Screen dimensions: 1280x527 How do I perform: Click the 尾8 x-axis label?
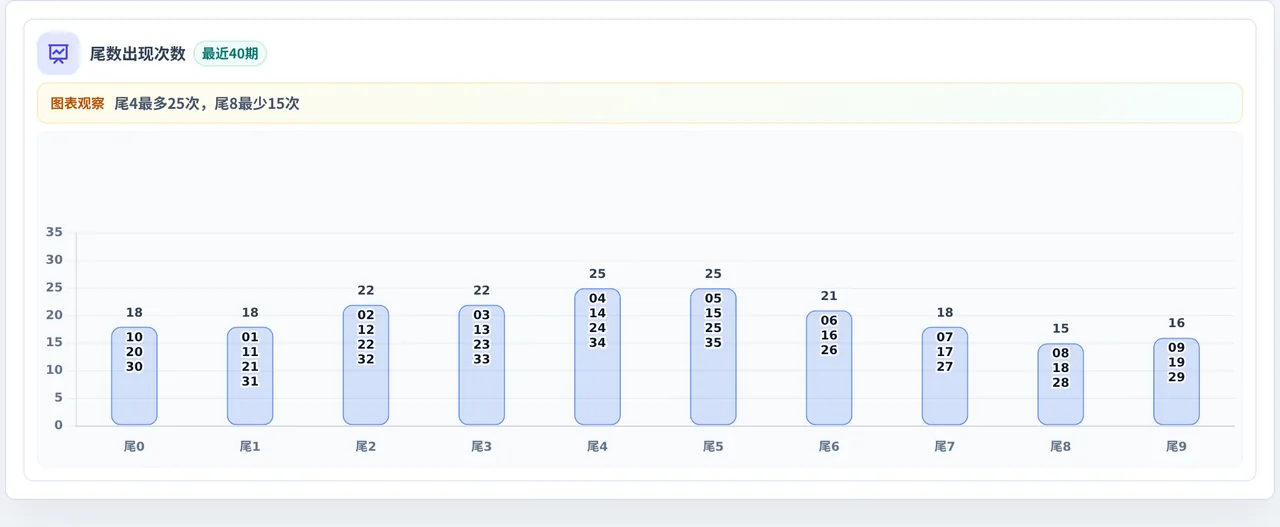1061,447
